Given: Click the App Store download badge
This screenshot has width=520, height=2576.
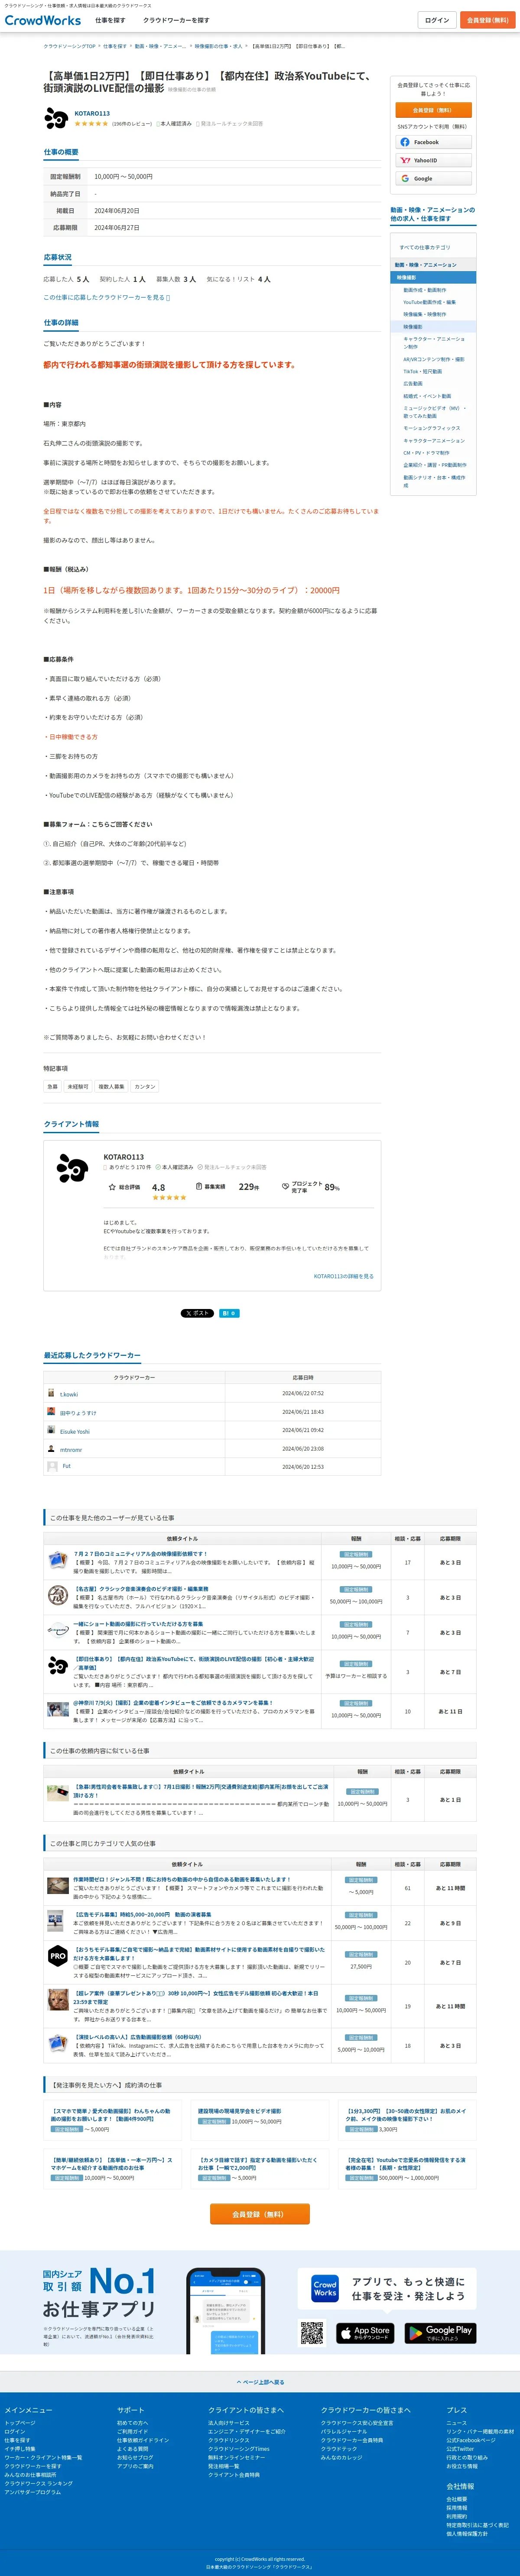Looking at the screenshot, I should 365,2332.
